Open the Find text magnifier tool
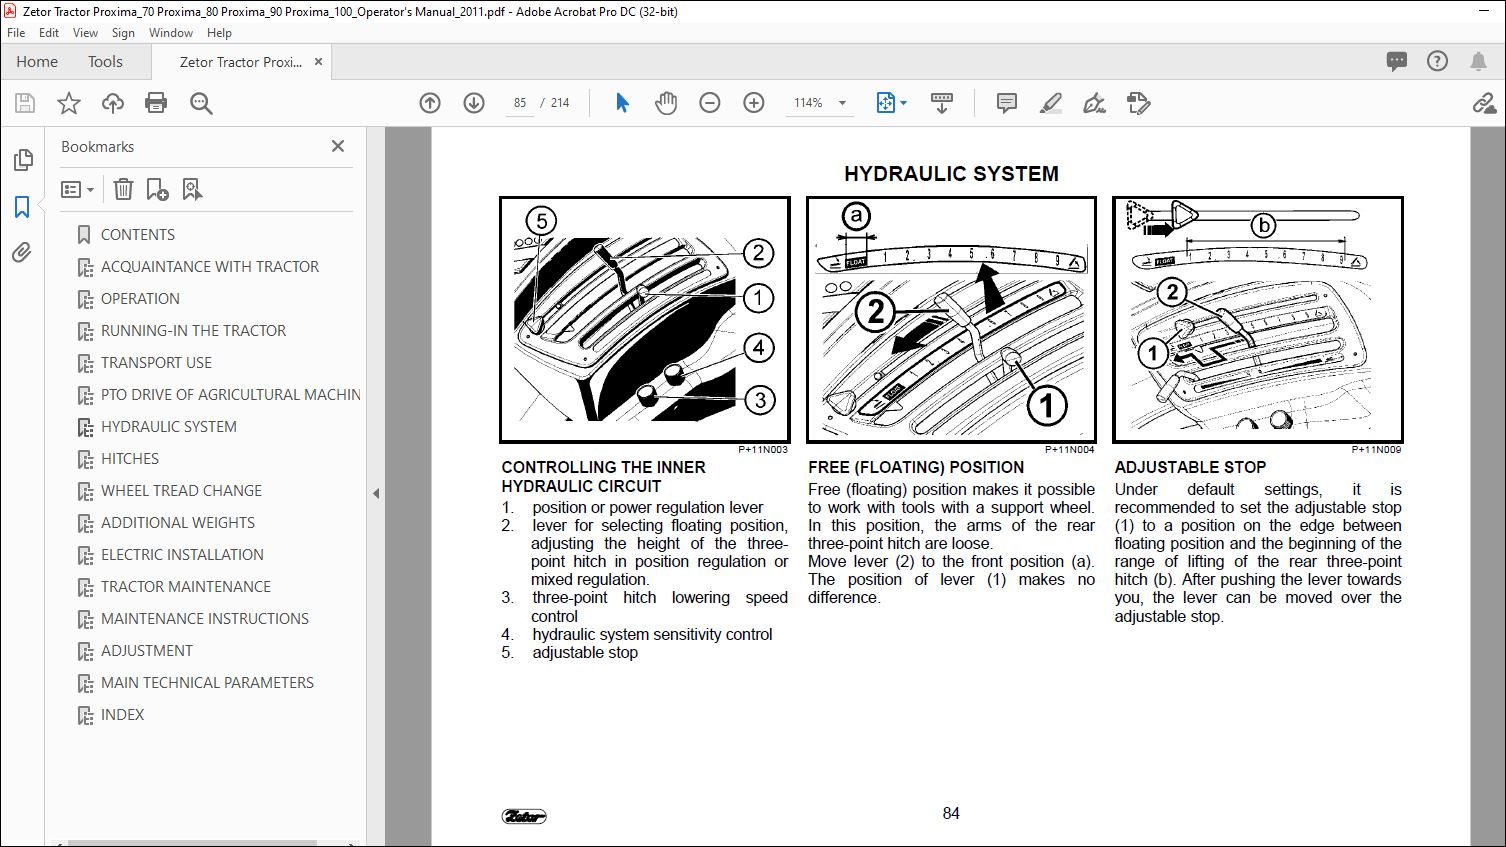This screenshot has width=1506, height=847. (201, 103)
